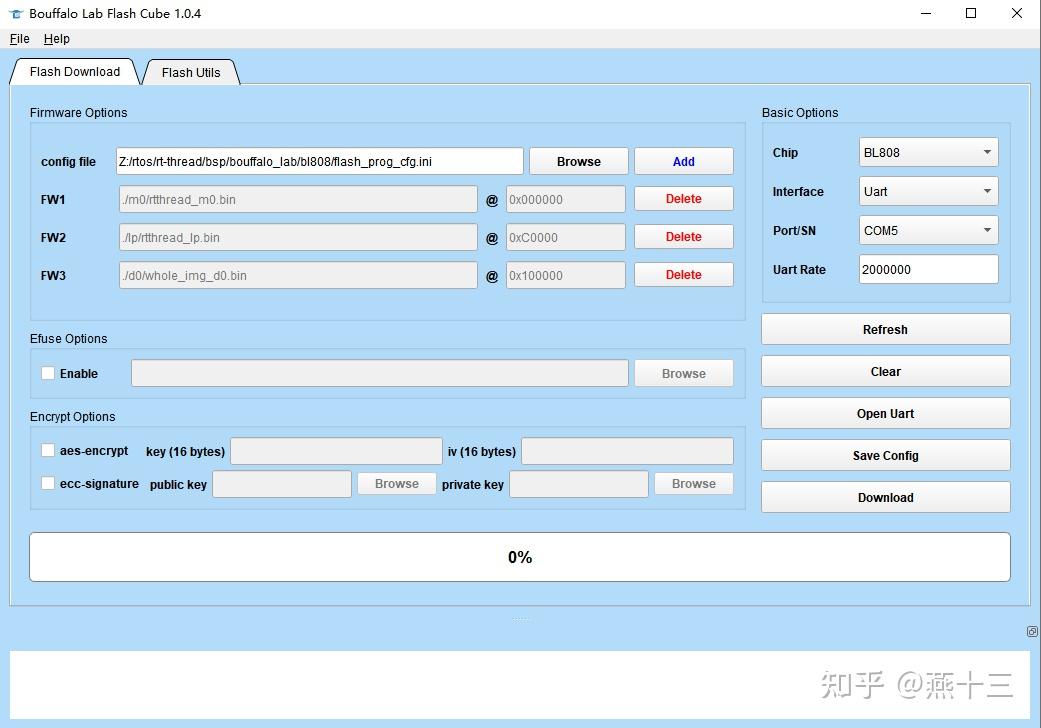Click the image expand icon at bottom right
Viewport: 1041px width, 728px height.
point(1032,631)
